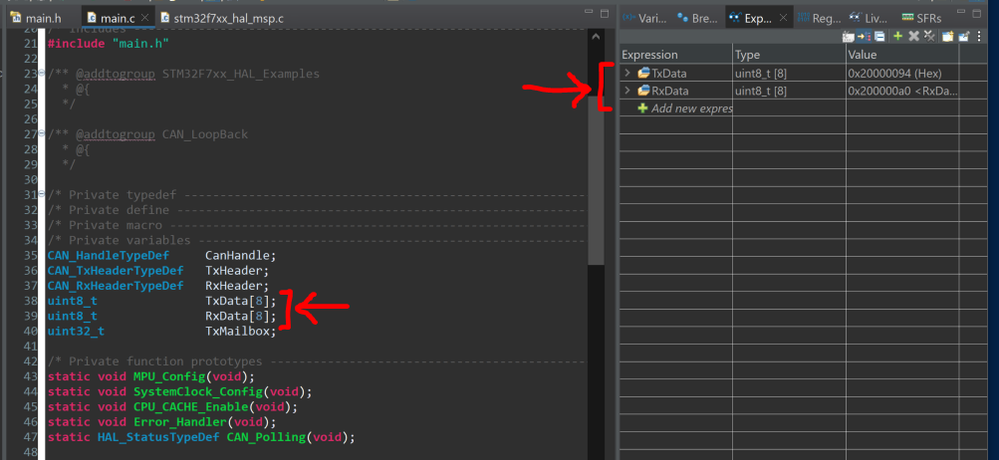The height and width of the screenshot is (460, 999).
Task: Click main.c file icon in editor tab
Action: tap(92, 18)
